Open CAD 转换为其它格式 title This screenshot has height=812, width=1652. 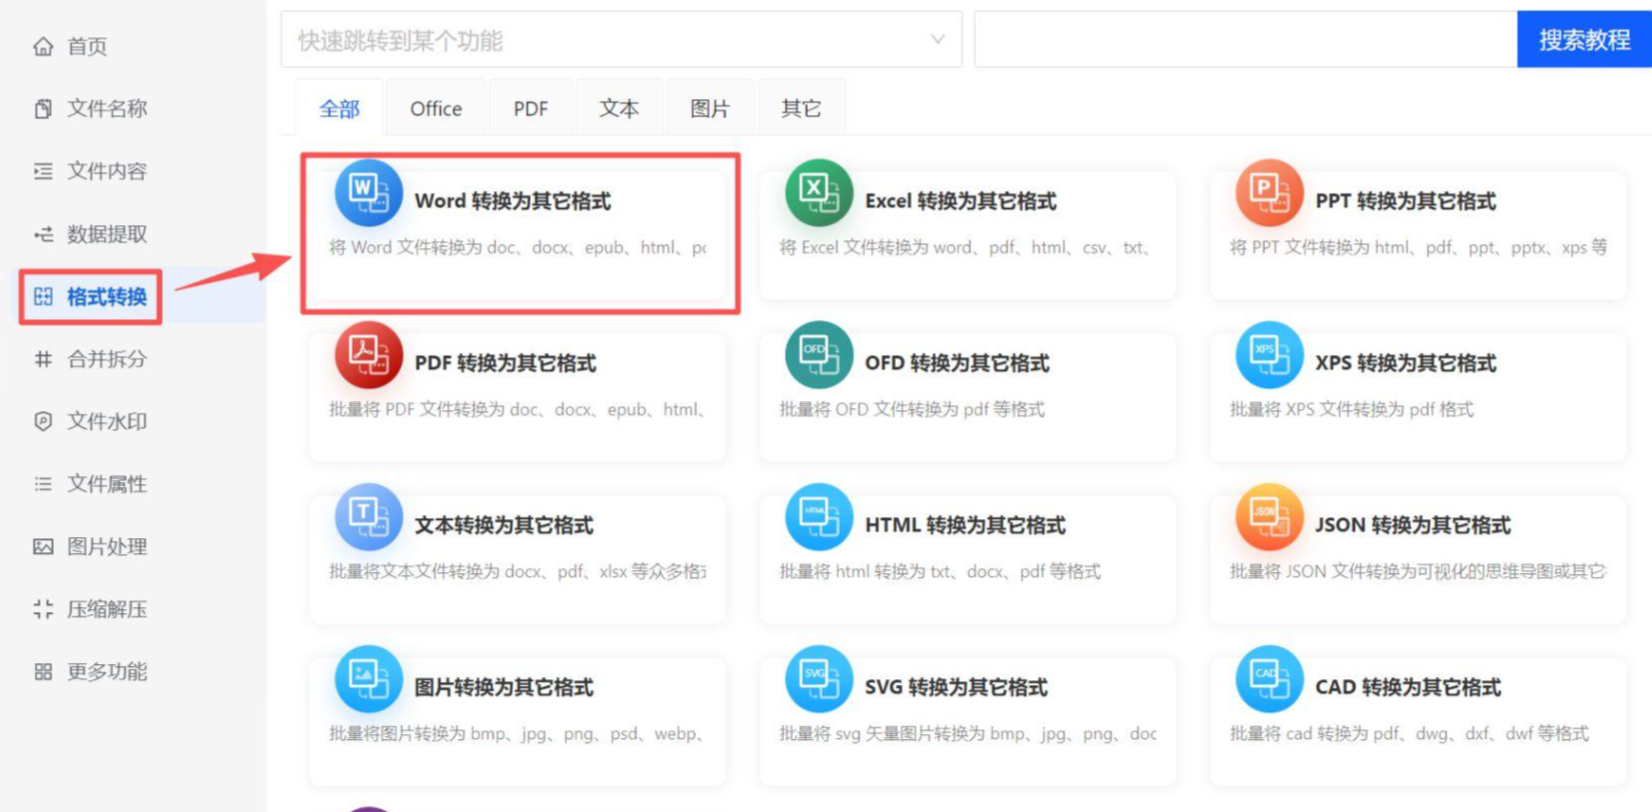pyautogui.click(x=1407, y=687)
